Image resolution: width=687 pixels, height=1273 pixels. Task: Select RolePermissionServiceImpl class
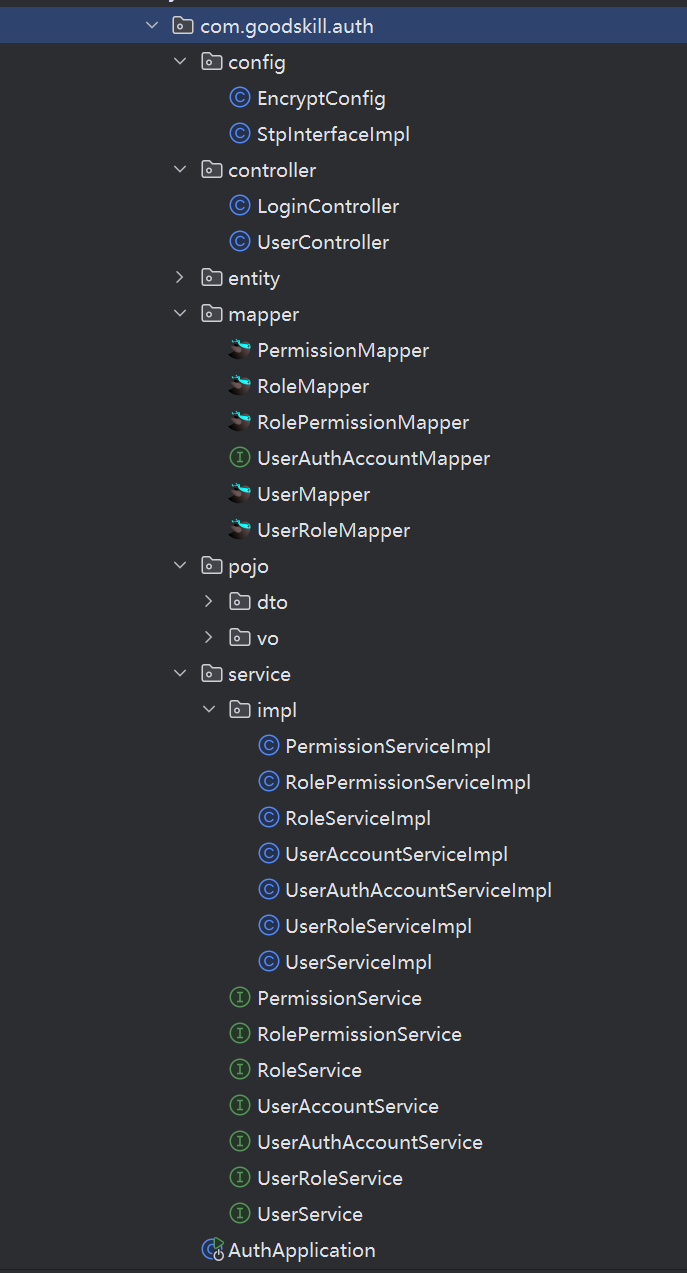coord(407,782)
